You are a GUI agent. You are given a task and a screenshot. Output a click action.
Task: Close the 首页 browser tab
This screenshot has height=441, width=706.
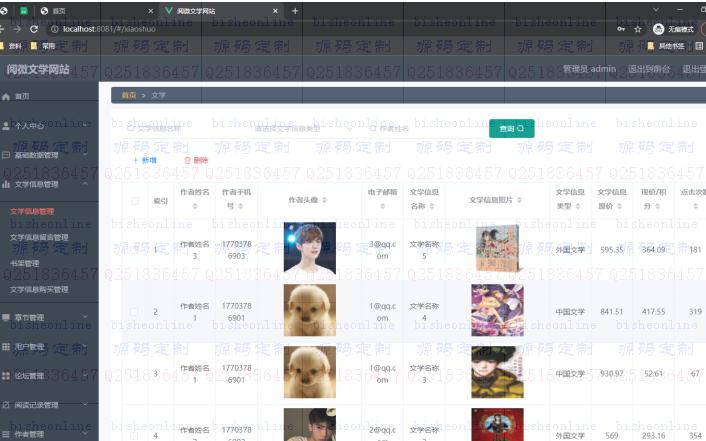(x=150, y=11)
